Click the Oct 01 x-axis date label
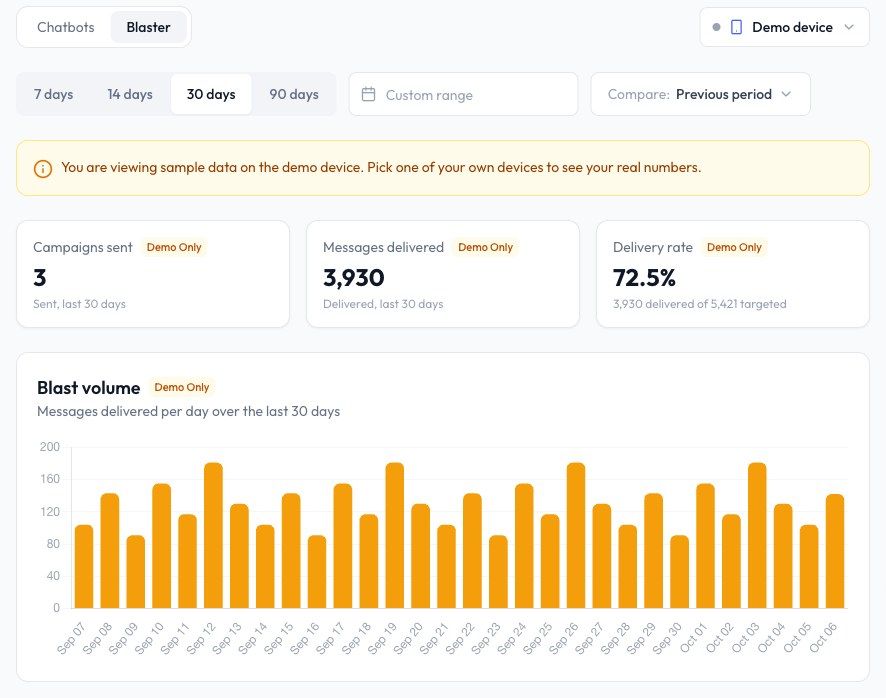 click(693, 637)
